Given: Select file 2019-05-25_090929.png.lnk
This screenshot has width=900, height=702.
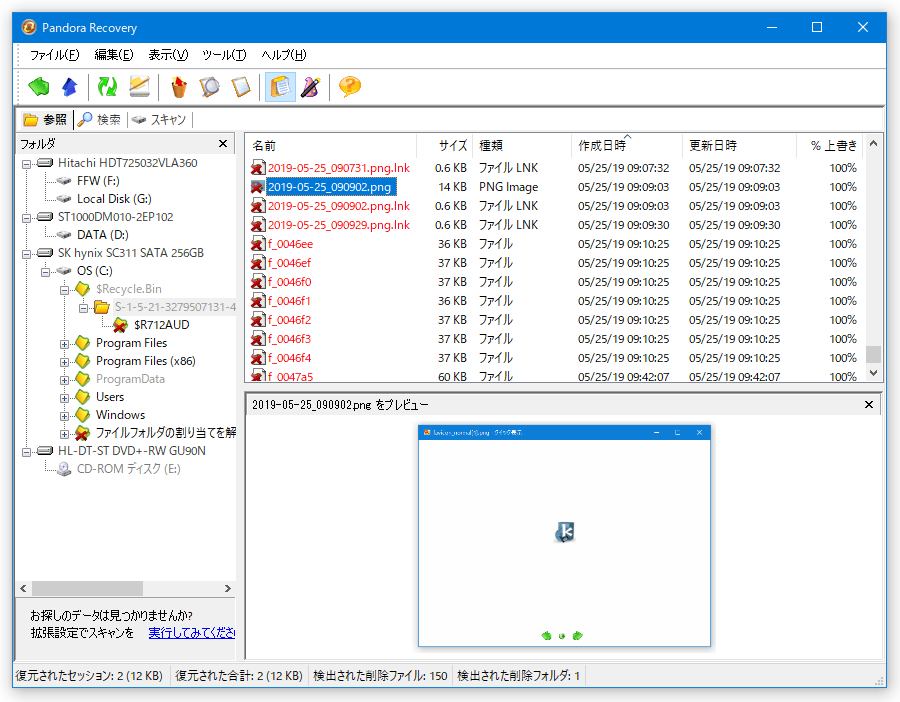Looking at the screenshot, I should click(339, 225).
